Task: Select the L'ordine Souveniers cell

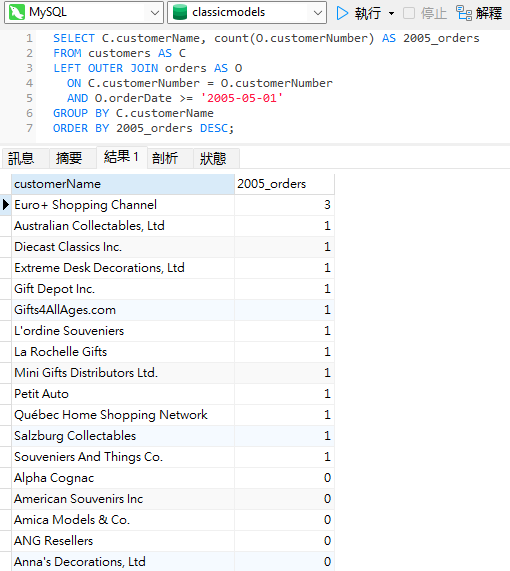Action: pos(123,331)
